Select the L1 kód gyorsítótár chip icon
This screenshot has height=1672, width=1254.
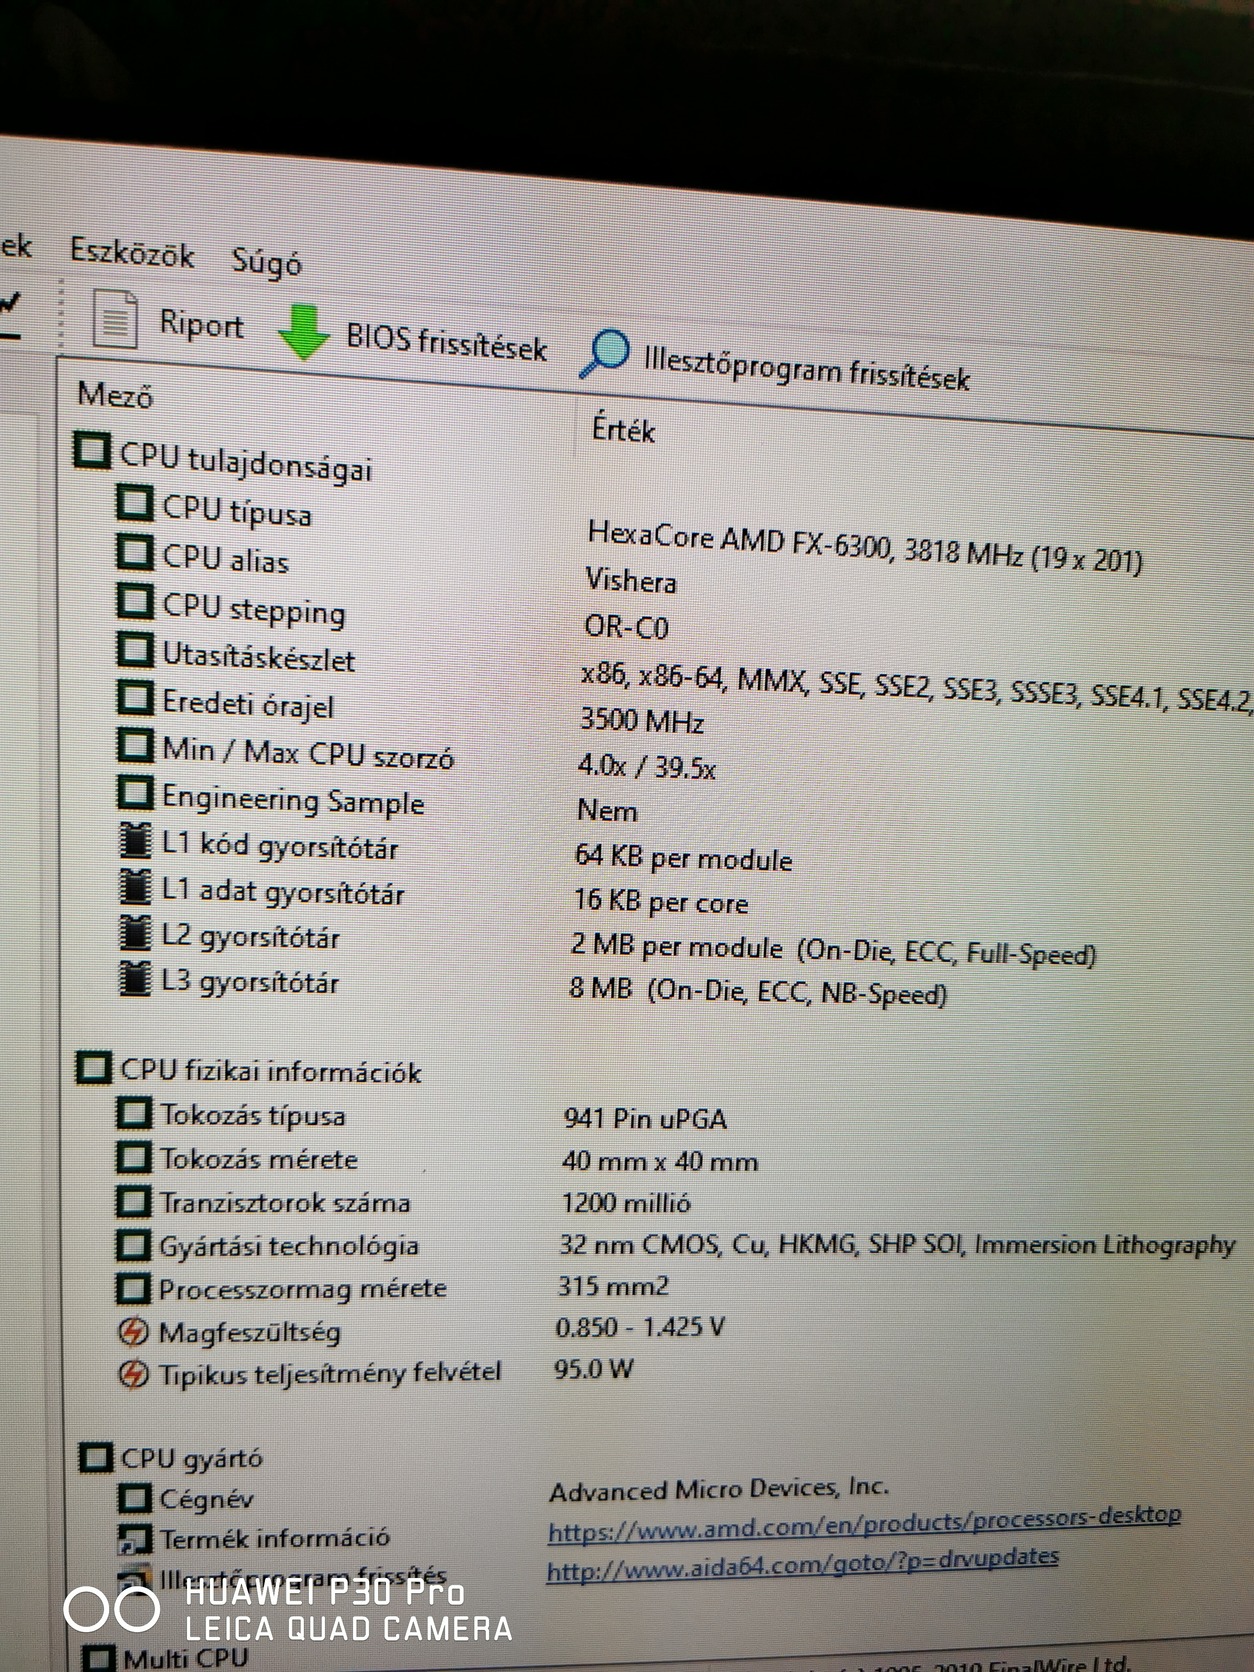(135, 840)
